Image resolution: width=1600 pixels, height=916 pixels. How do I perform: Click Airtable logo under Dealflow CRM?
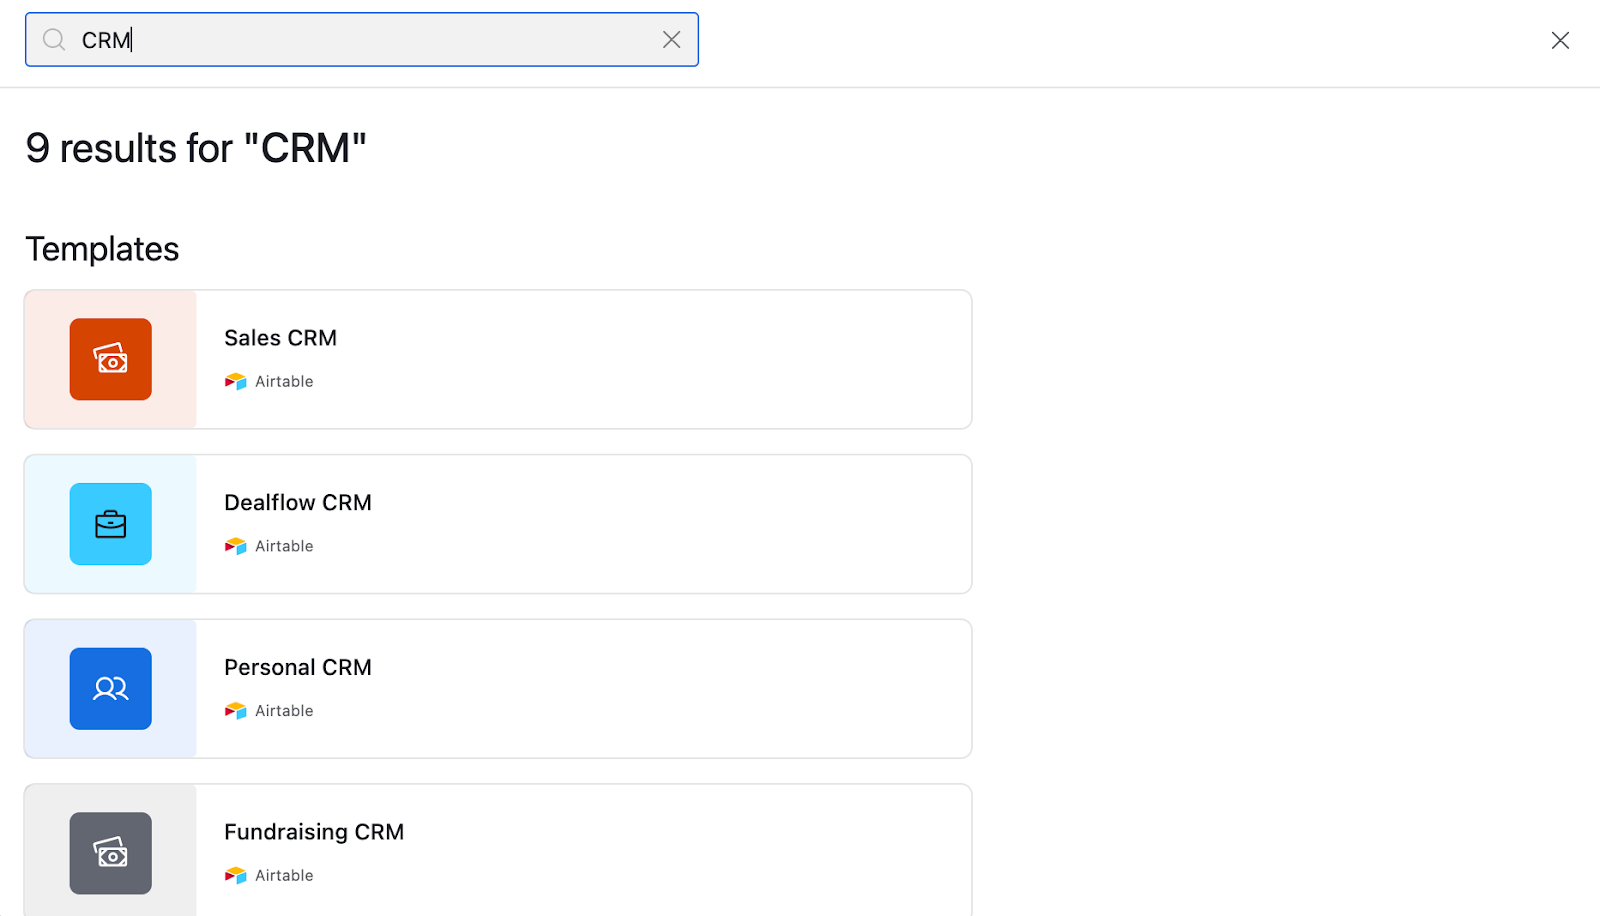pos(236,546)
